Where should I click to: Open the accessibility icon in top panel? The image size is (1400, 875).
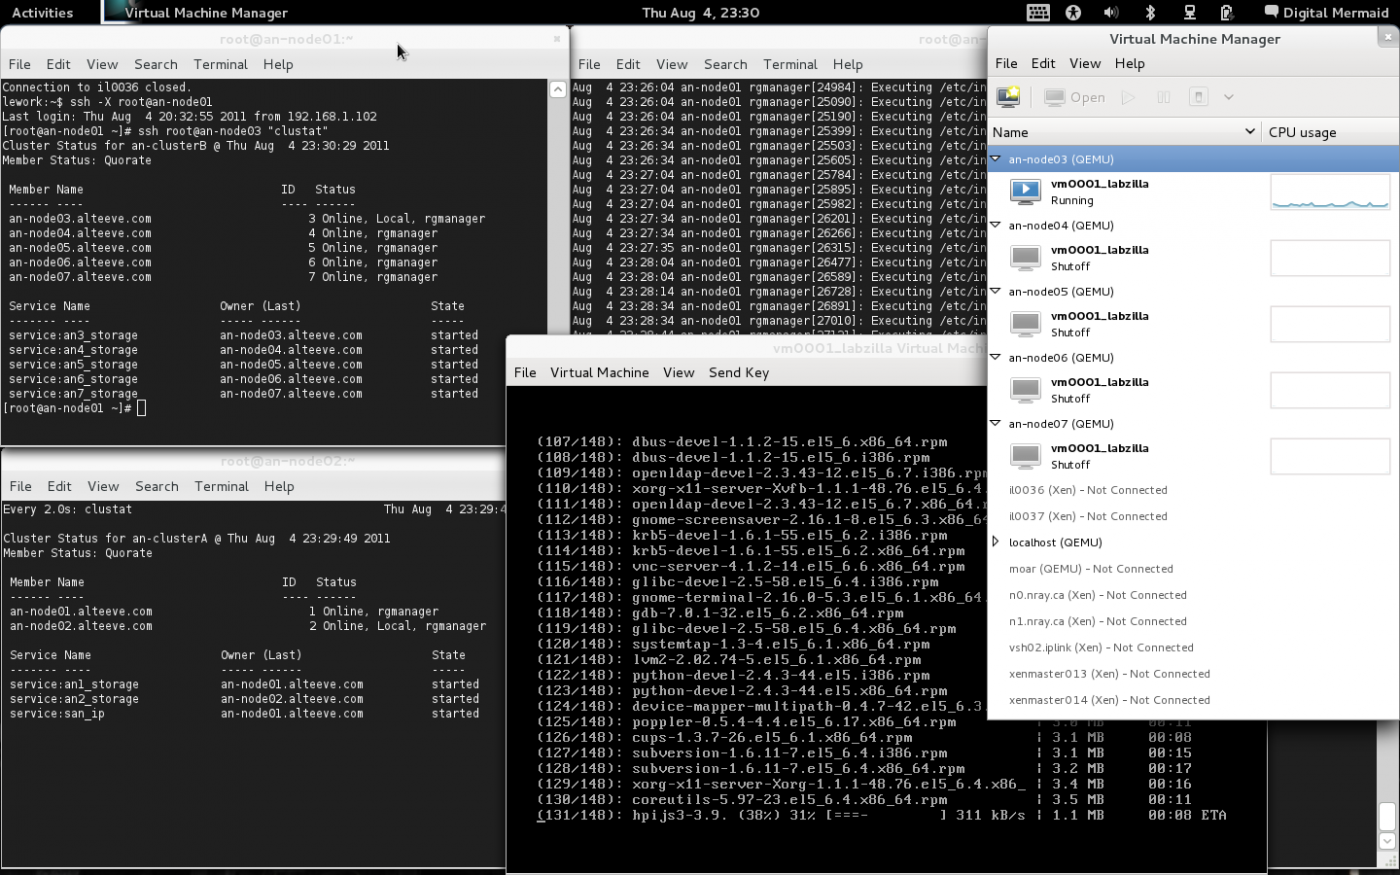[1073, 12]
